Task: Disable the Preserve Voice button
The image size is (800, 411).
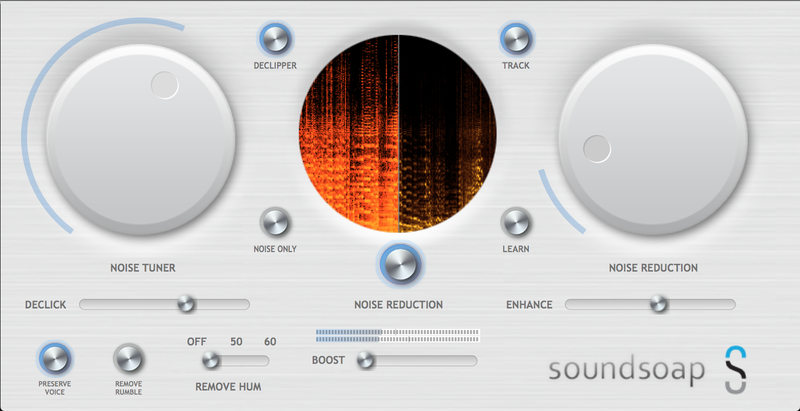Action: (55, 358)
